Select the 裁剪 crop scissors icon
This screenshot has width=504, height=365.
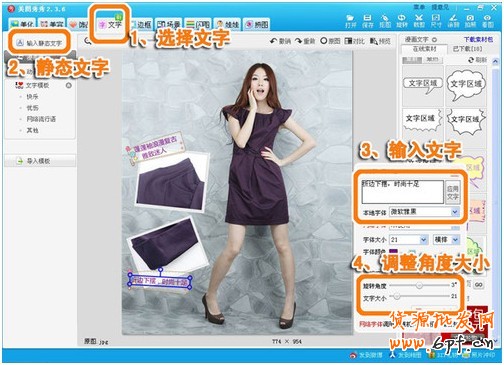[419, 21]
